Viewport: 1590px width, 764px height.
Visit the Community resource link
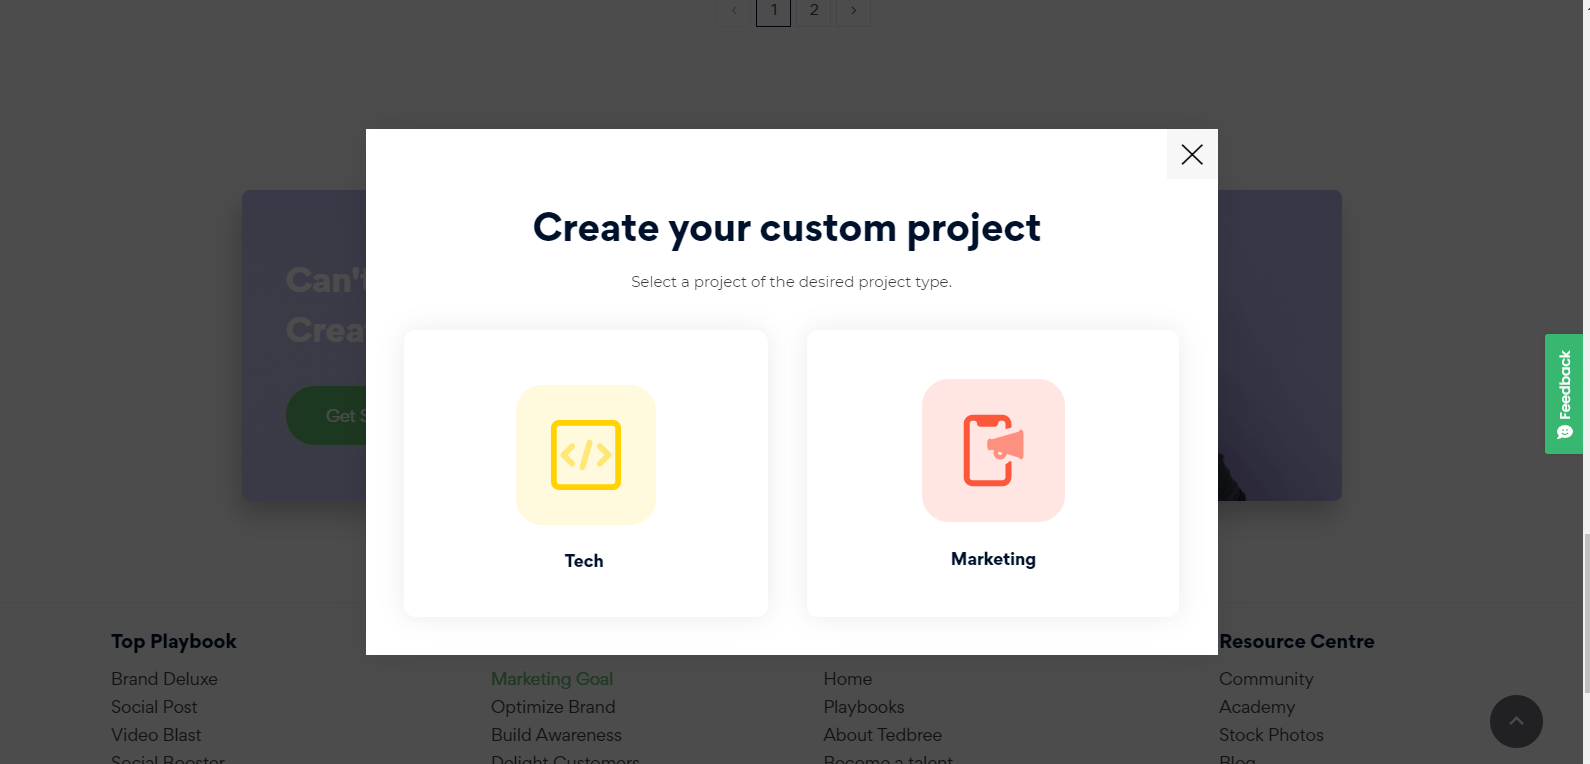click(x=1266, y=679)
